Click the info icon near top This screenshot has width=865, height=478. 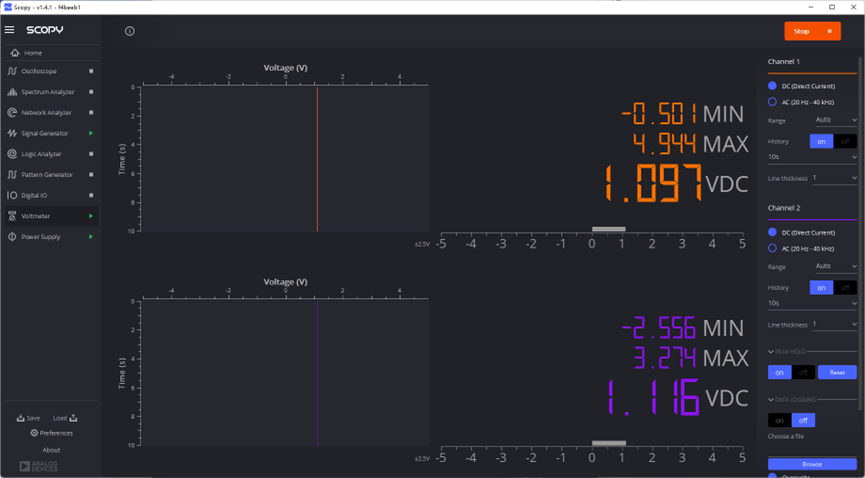click(130, 31)
